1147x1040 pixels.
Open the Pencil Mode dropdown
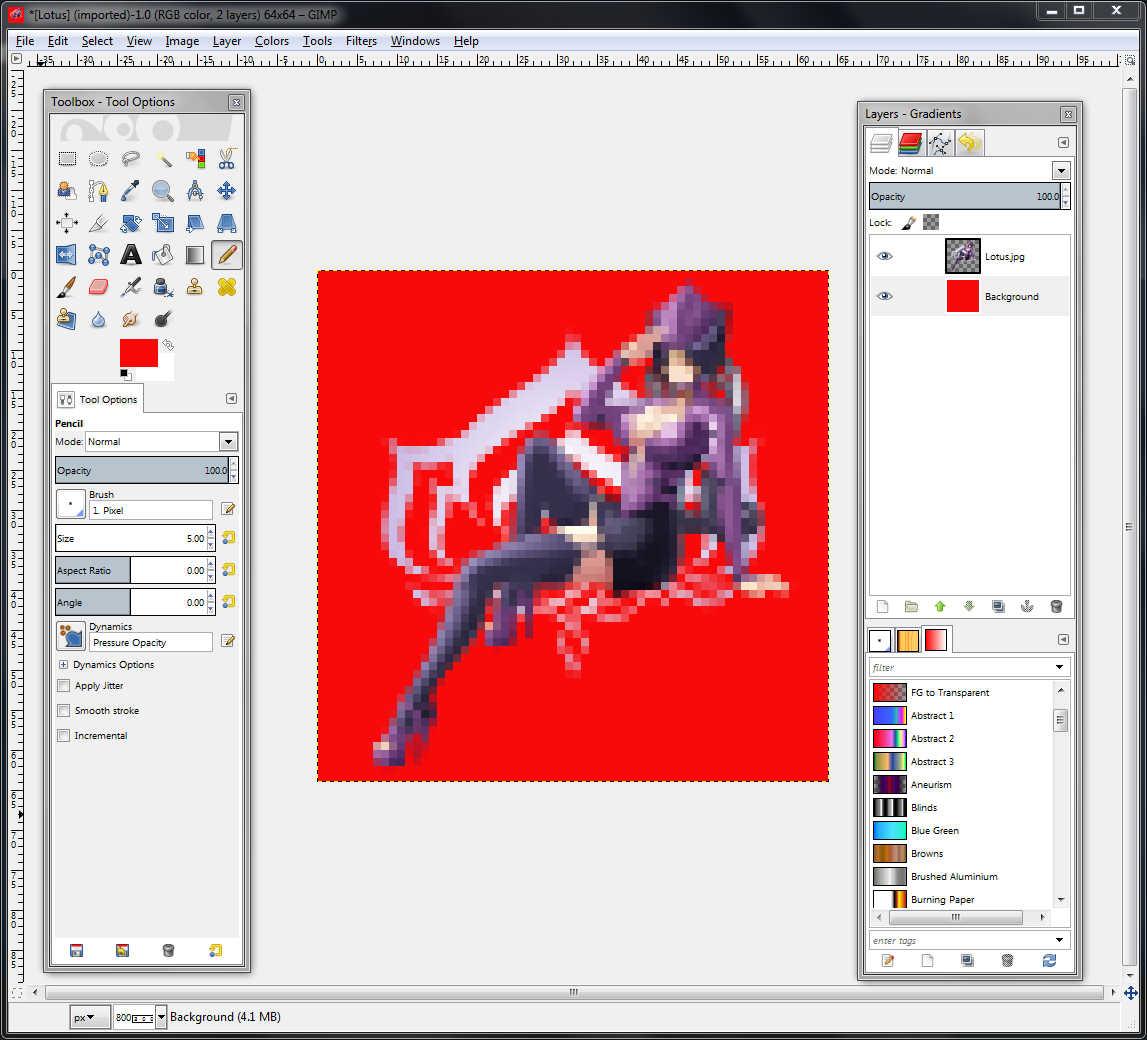pyautogui.click(x=228, y=442)
